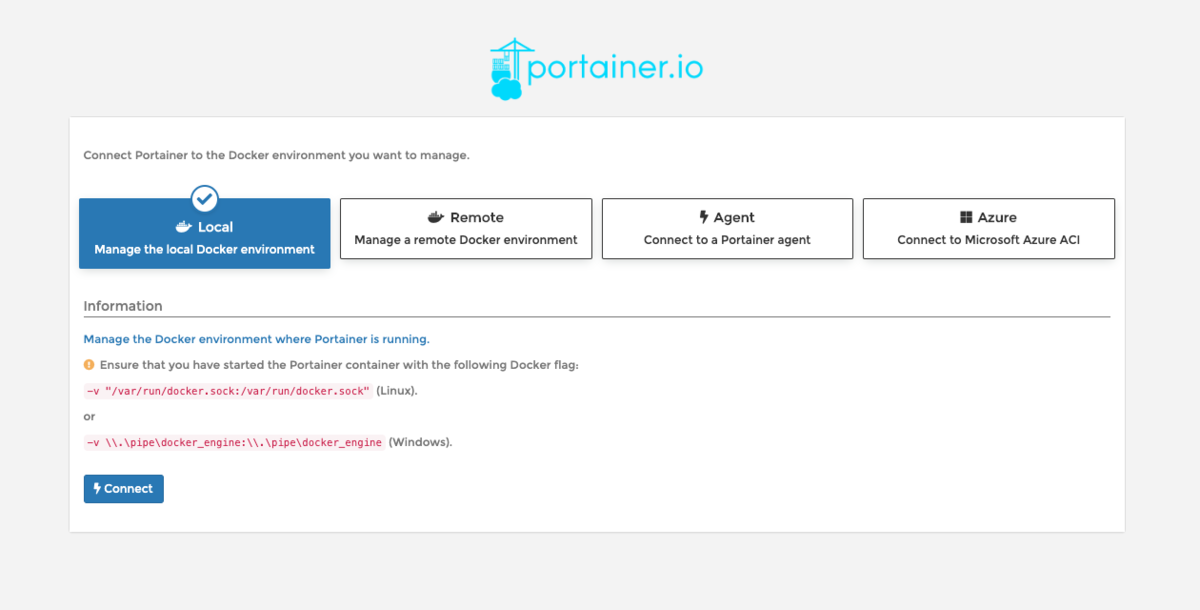Click the orange warning icon in Information
The width and height of the screenshot is (1200, 610).
click(90, 364)
